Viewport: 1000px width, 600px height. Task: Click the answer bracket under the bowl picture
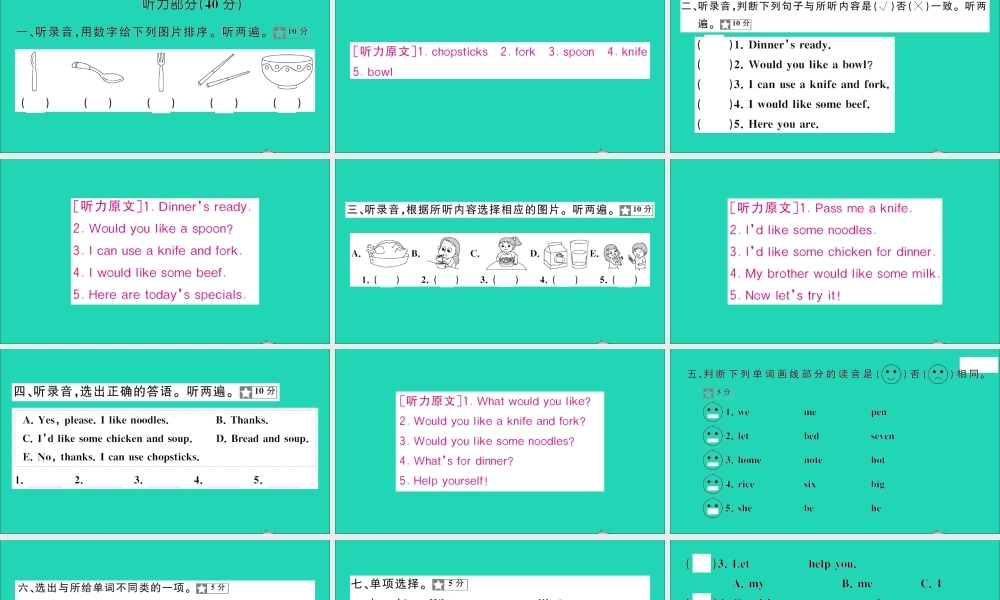coord(287,103)
